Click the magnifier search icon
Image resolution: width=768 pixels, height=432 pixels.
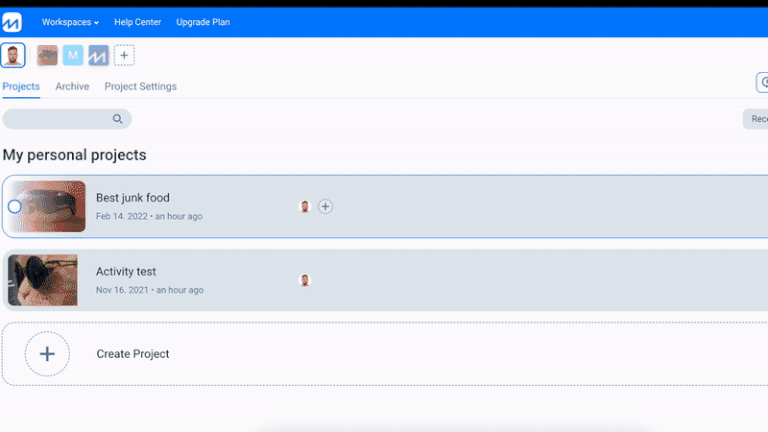(118, 119)
